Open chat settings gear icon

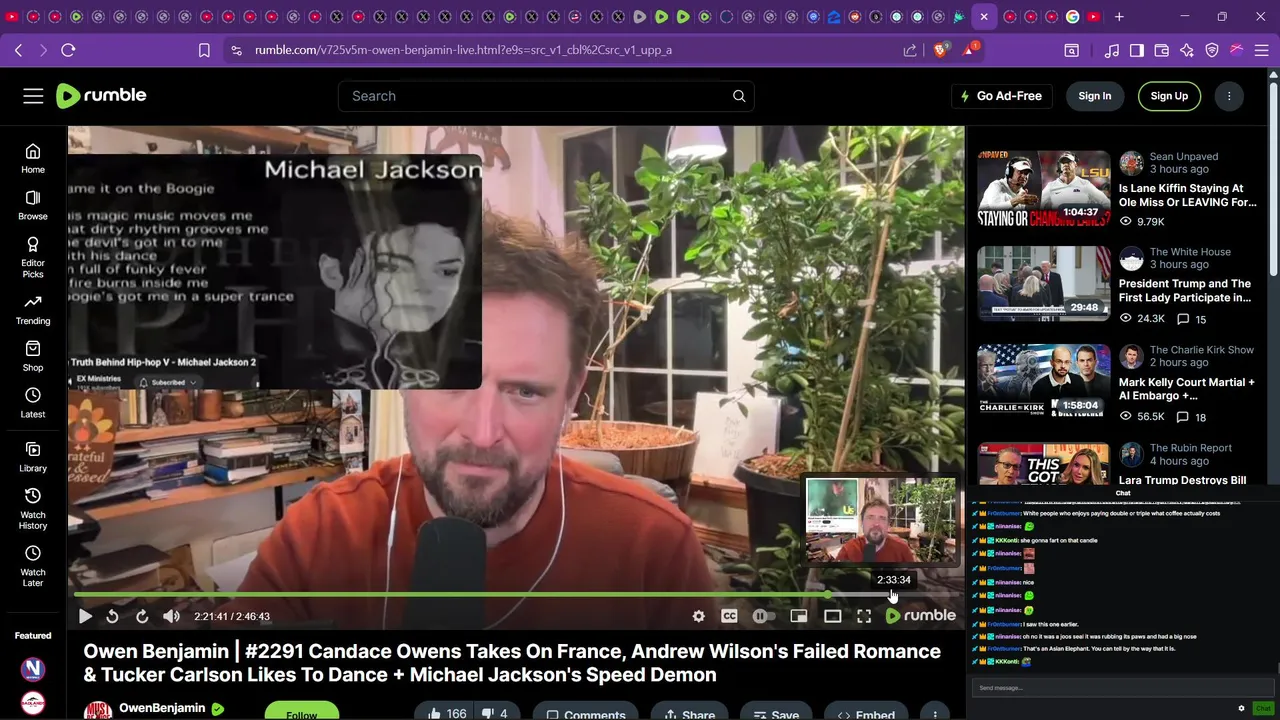click(x=1242, y=708)
